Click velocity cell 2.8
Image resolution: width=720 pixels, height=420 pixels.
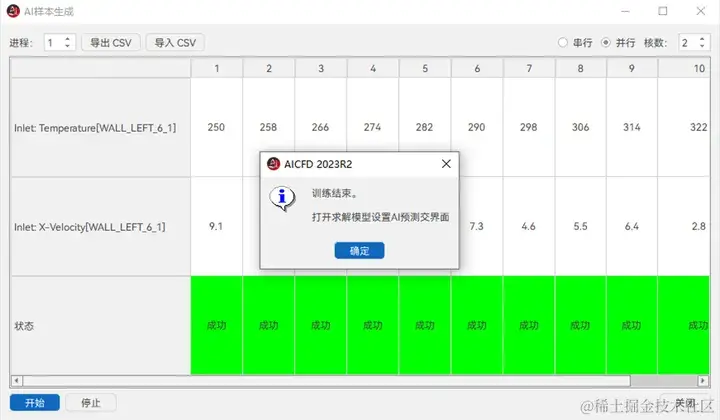684,226
